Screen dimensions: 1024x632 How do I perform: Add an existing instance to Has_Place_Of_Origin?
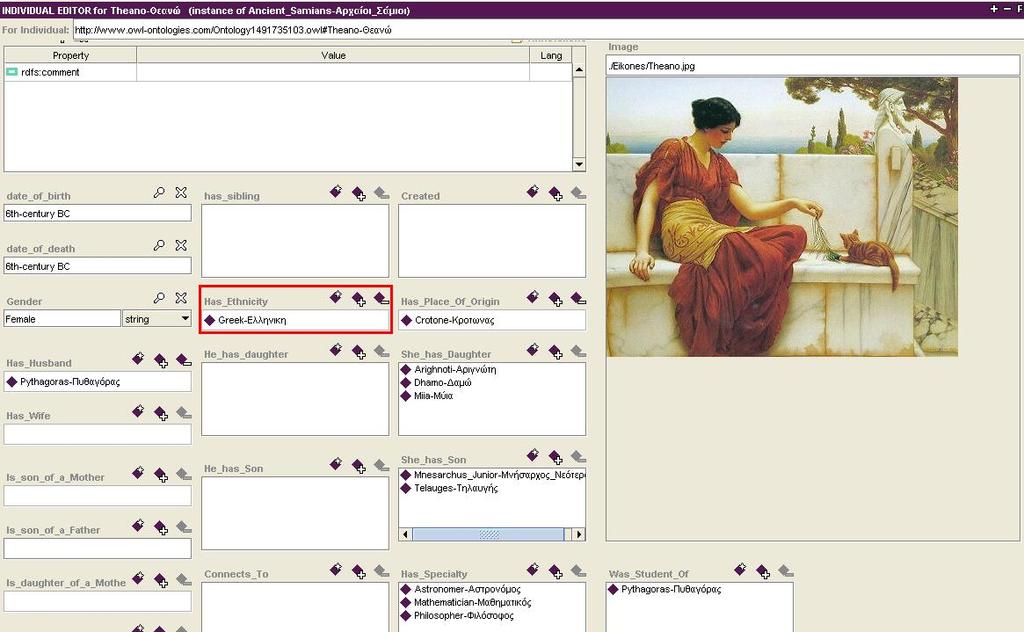pos(556,299)
